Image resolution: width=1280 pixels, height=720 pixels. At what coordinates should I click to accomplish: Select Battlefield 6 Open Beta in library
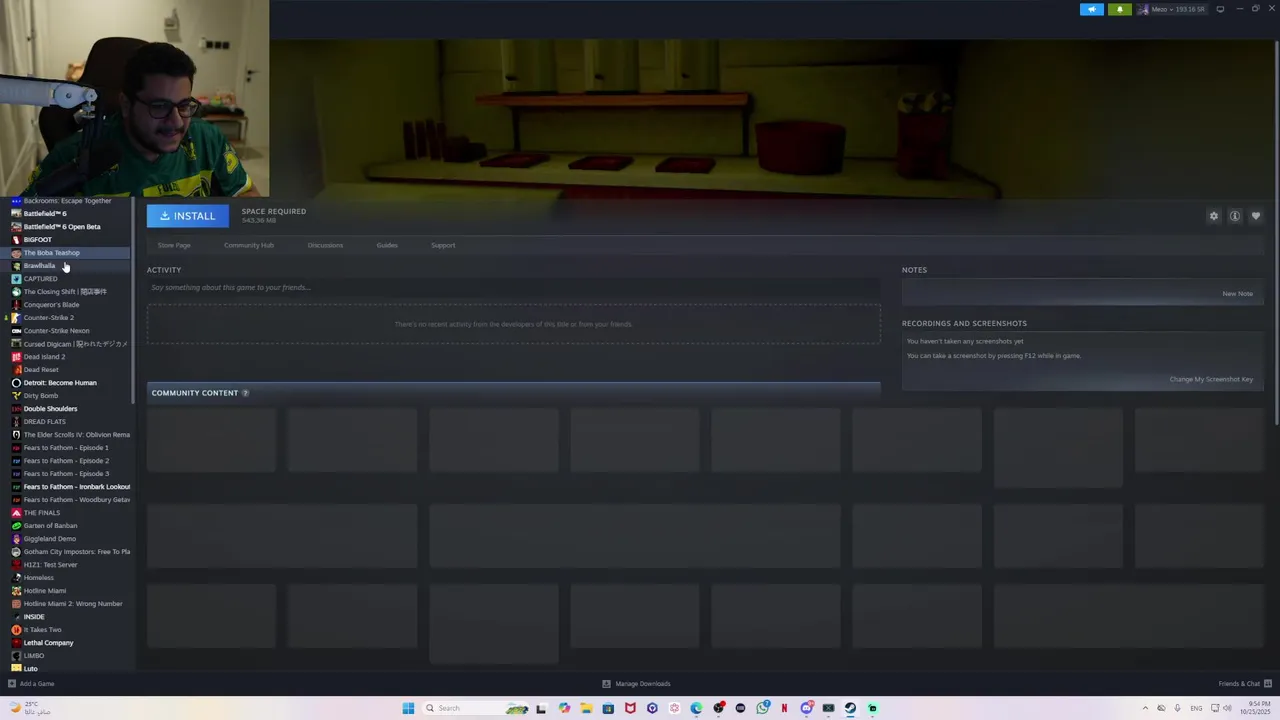(66, 227)
